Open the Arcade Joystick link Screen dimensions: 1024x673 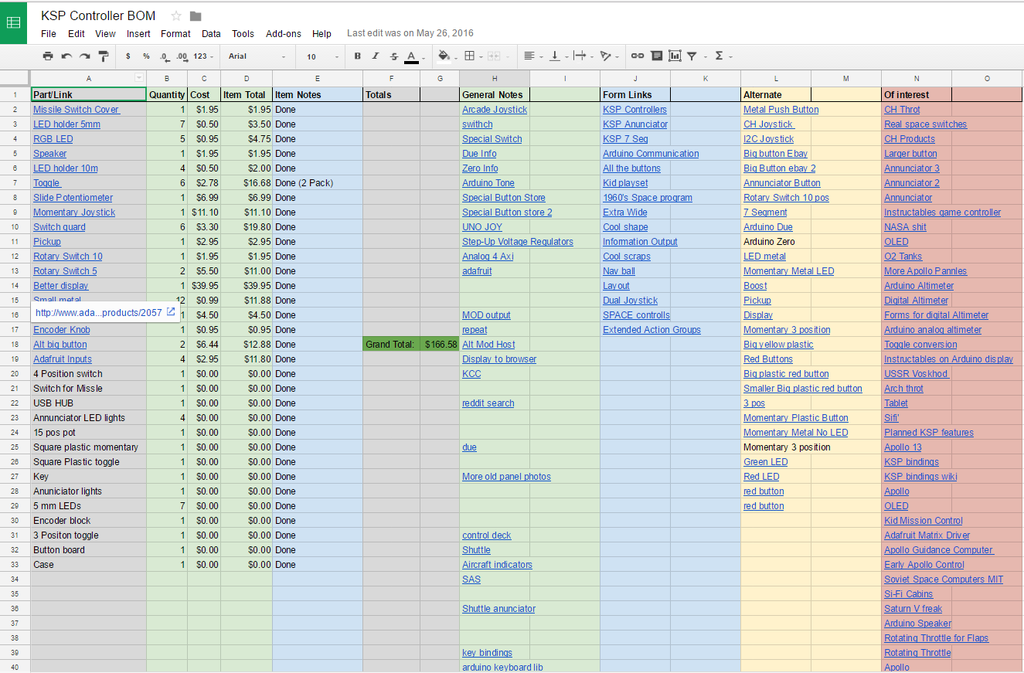point(494,110)
